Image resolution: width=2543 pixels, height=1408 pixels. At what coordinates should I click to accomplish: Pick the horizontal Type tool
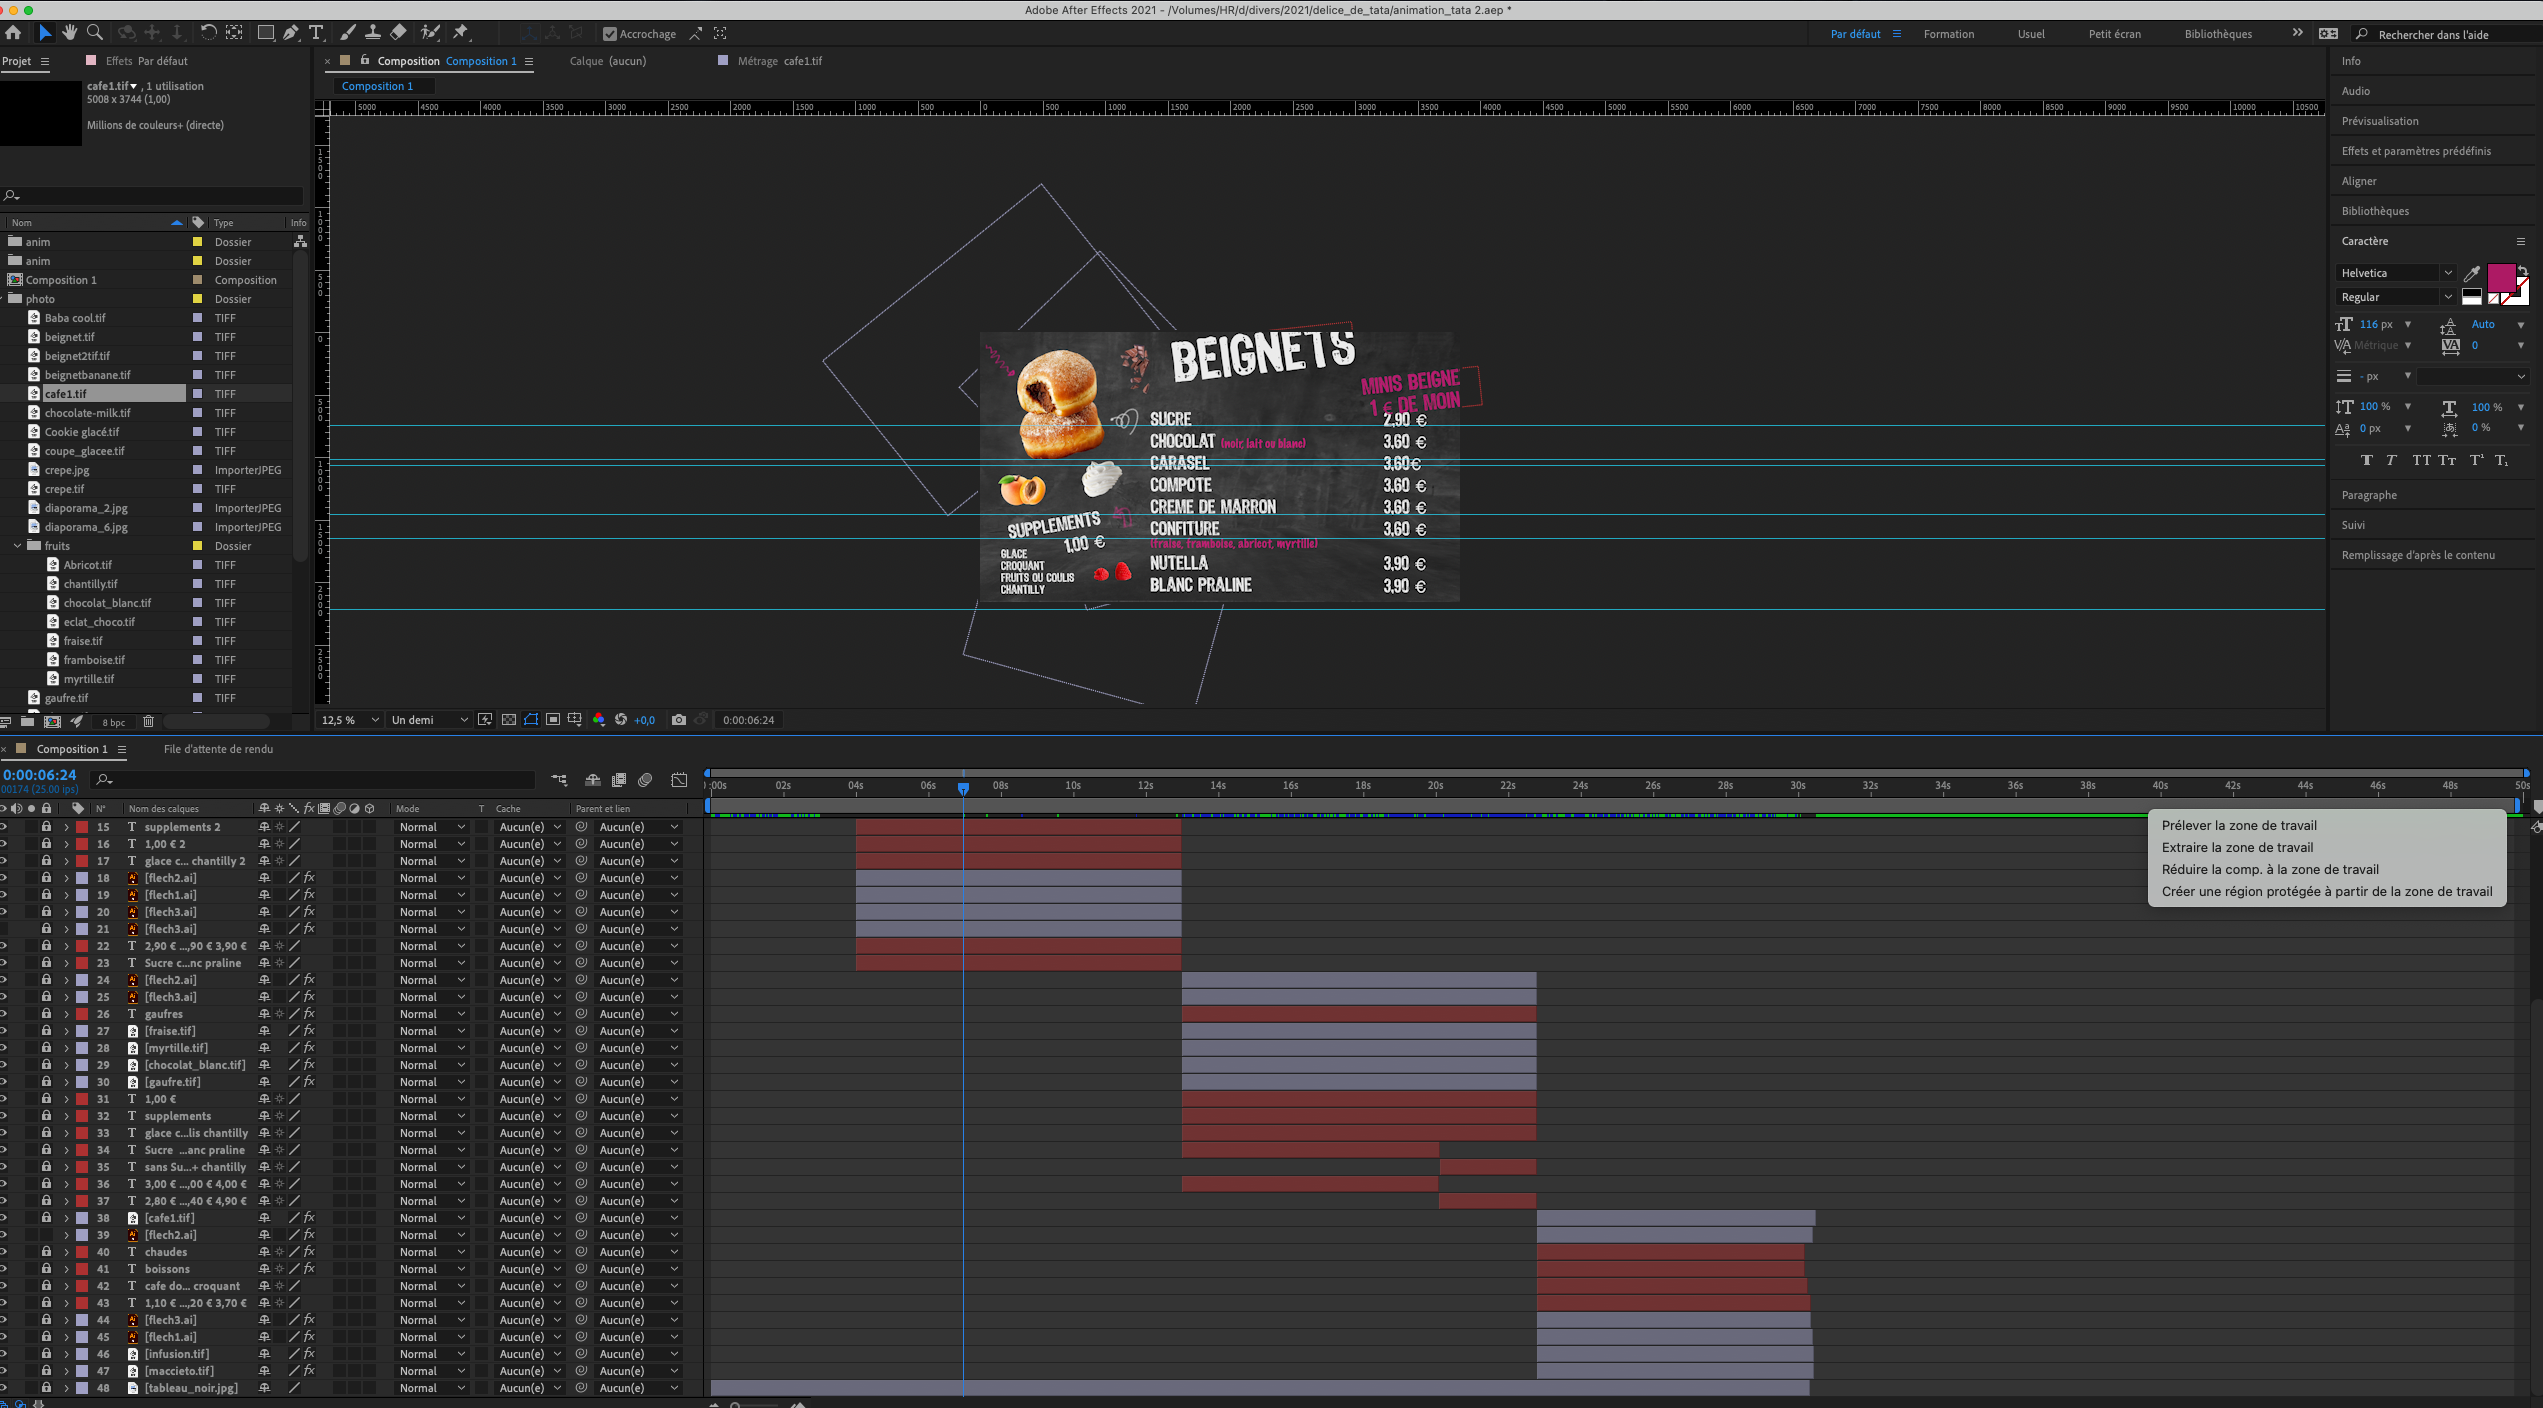316,33
